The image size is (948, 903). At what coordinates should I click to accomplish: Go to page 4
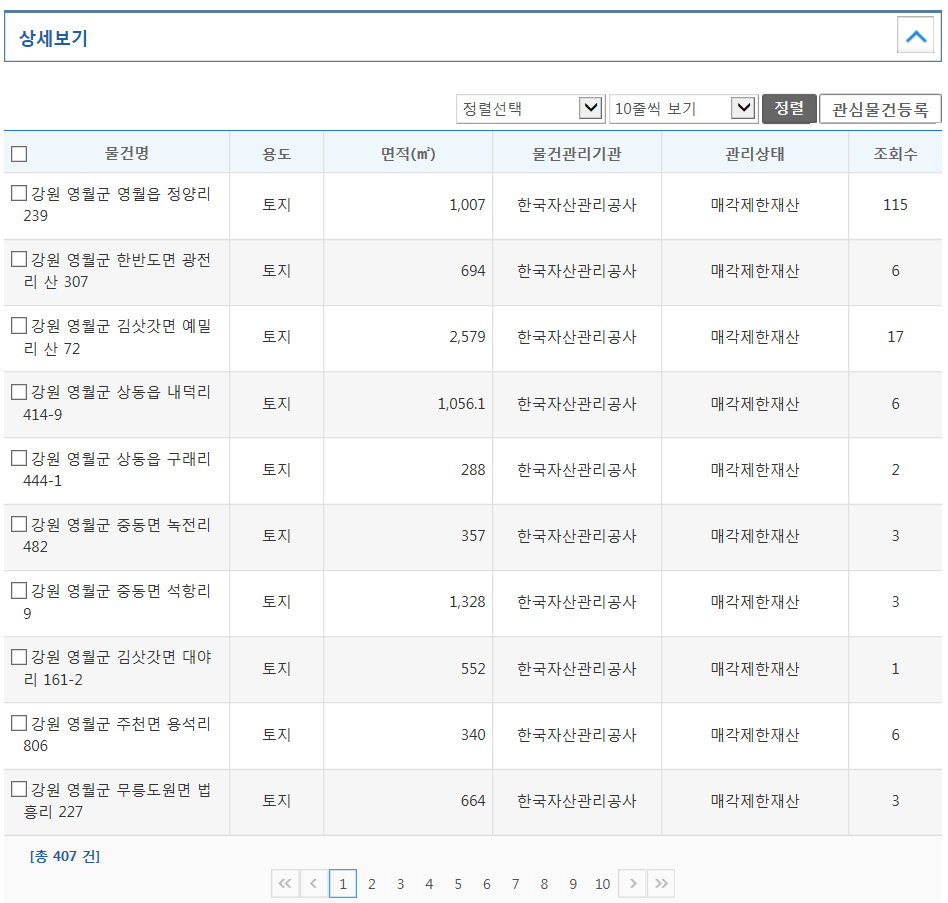click(x=429, y=884)
